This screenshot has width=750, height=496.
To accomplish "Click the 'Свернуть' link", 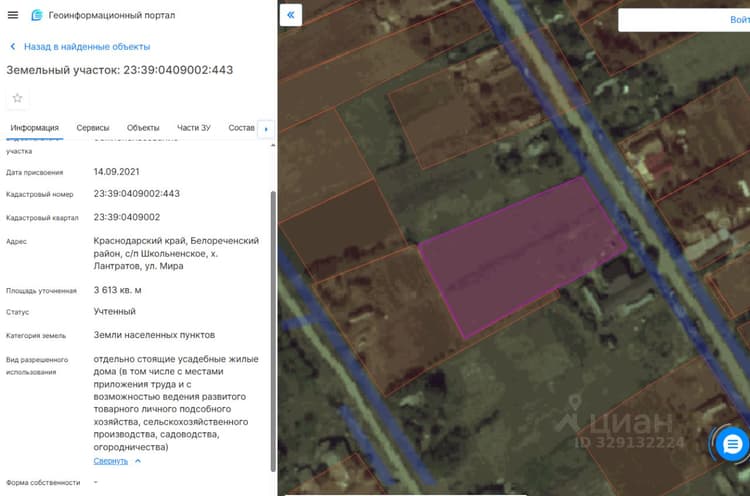I will pos(110,461).
